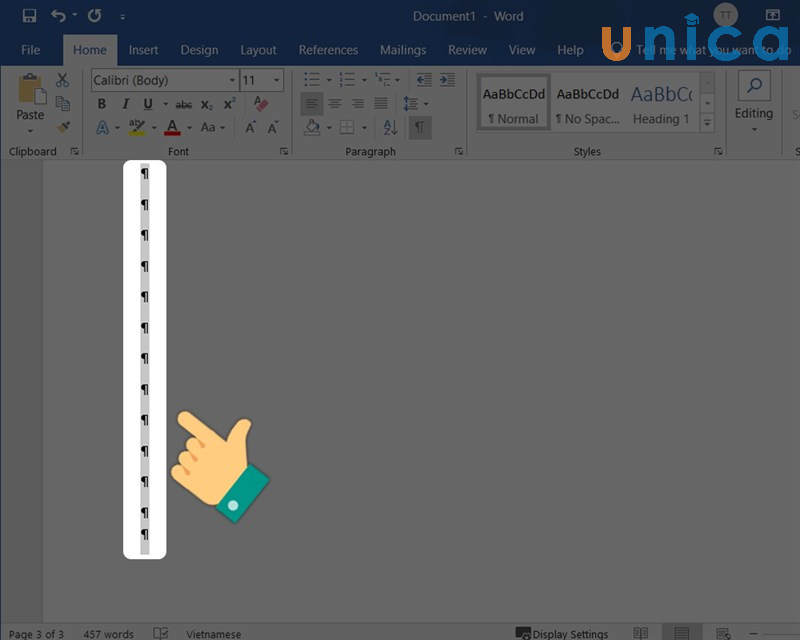Save the document with the floppy icon
Image resolution: width=800 pixels, height=640 pixels.
[x=30, y=16]
